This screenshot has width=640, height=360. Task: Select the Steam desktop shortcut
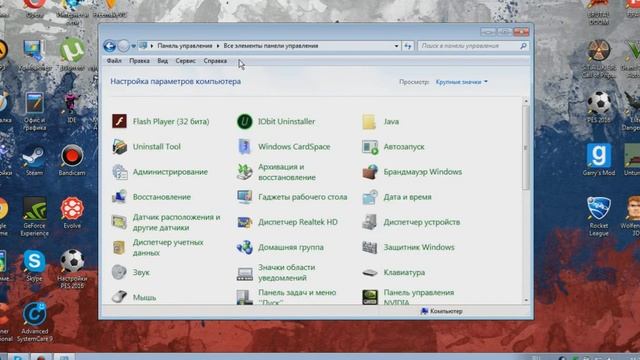34,161
